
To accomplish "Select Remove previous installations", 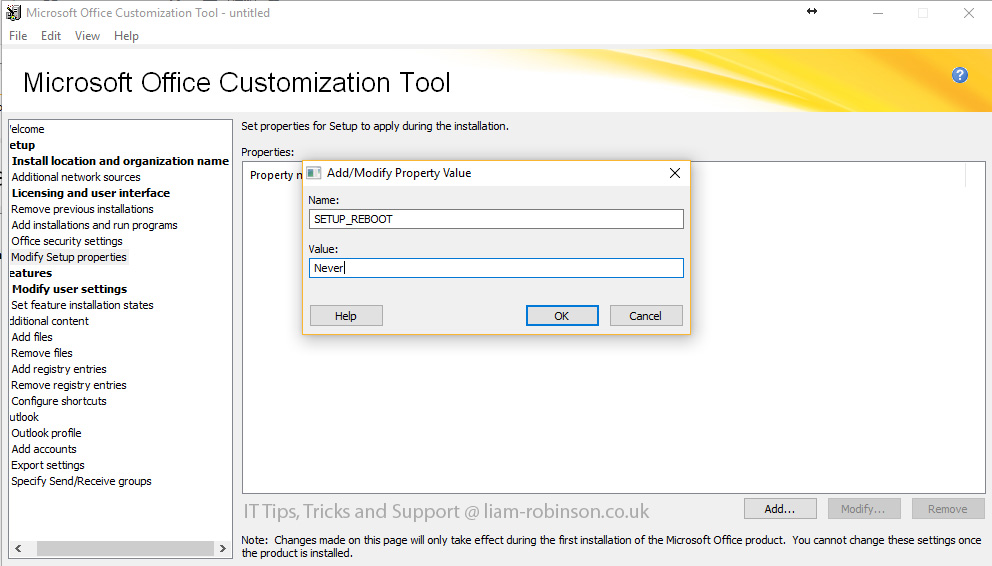I will coord(82,209).
